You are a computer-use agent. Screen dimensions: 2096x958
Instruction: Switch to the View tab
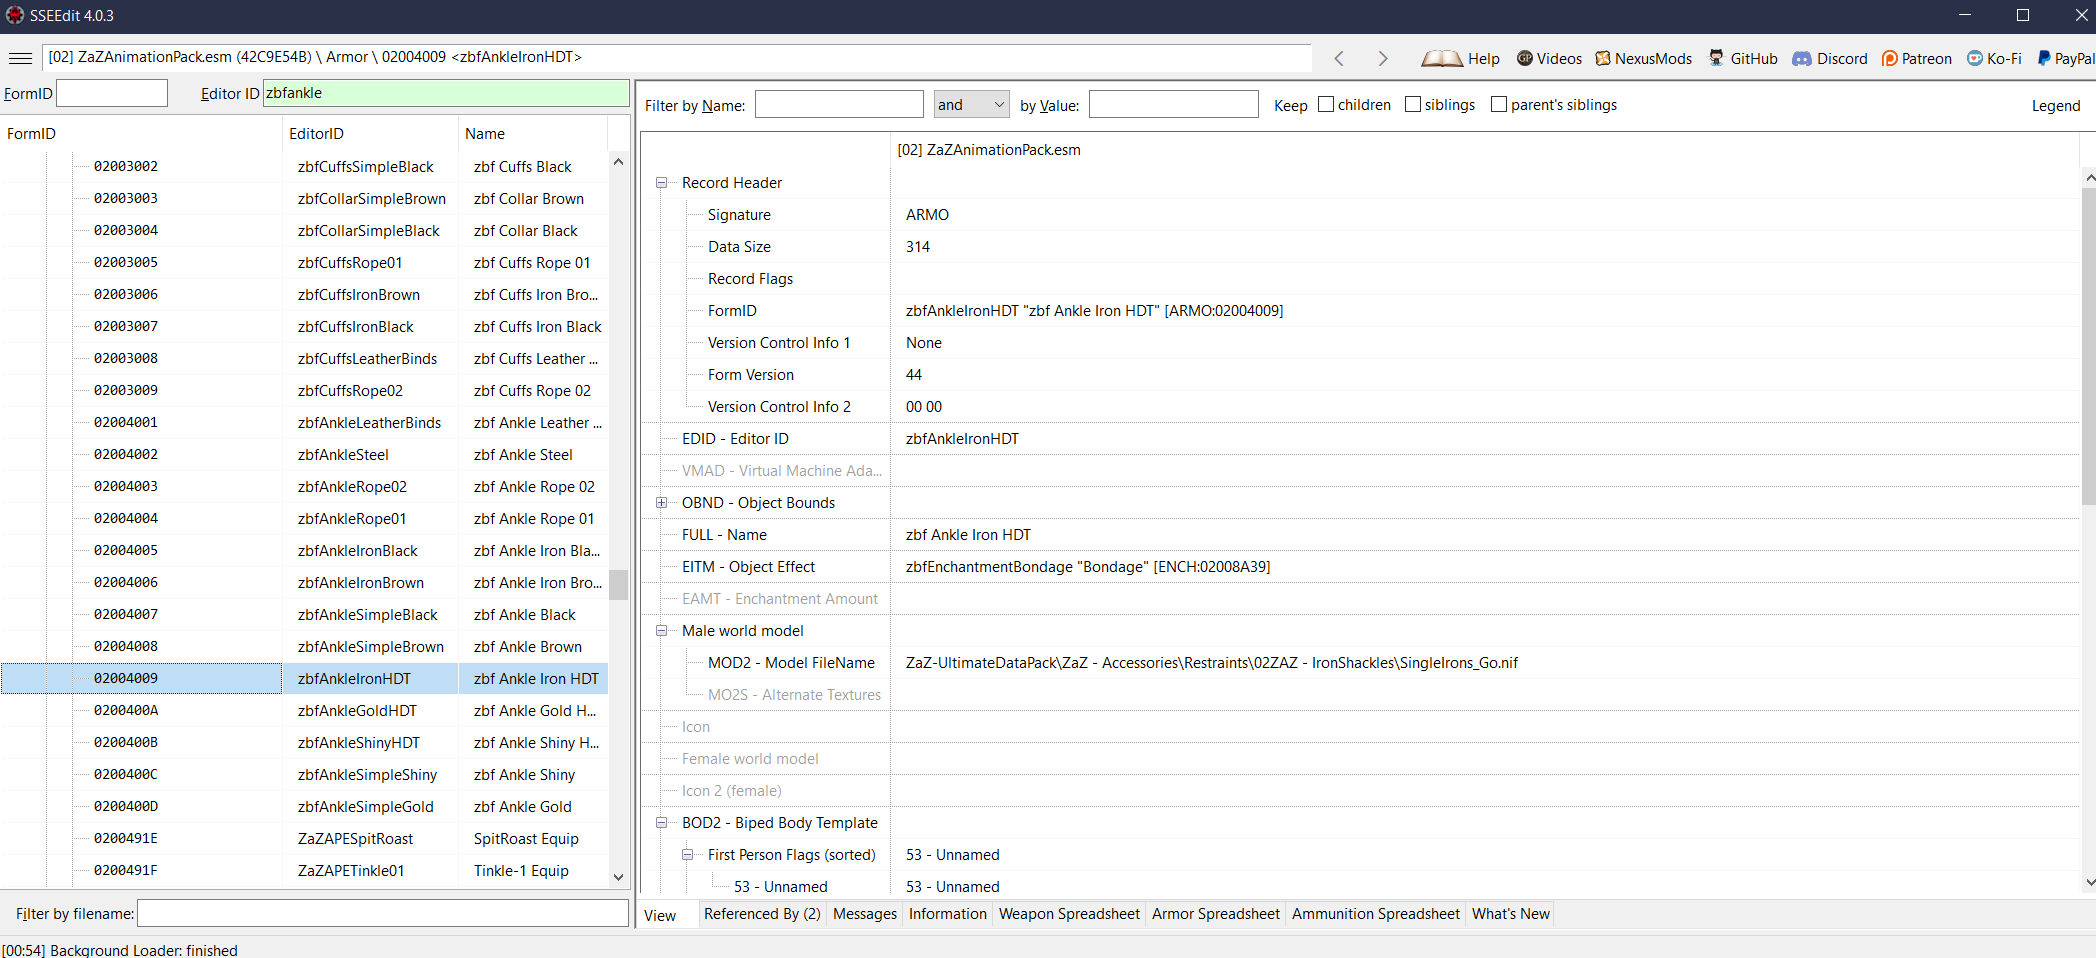tap(660, 915)
